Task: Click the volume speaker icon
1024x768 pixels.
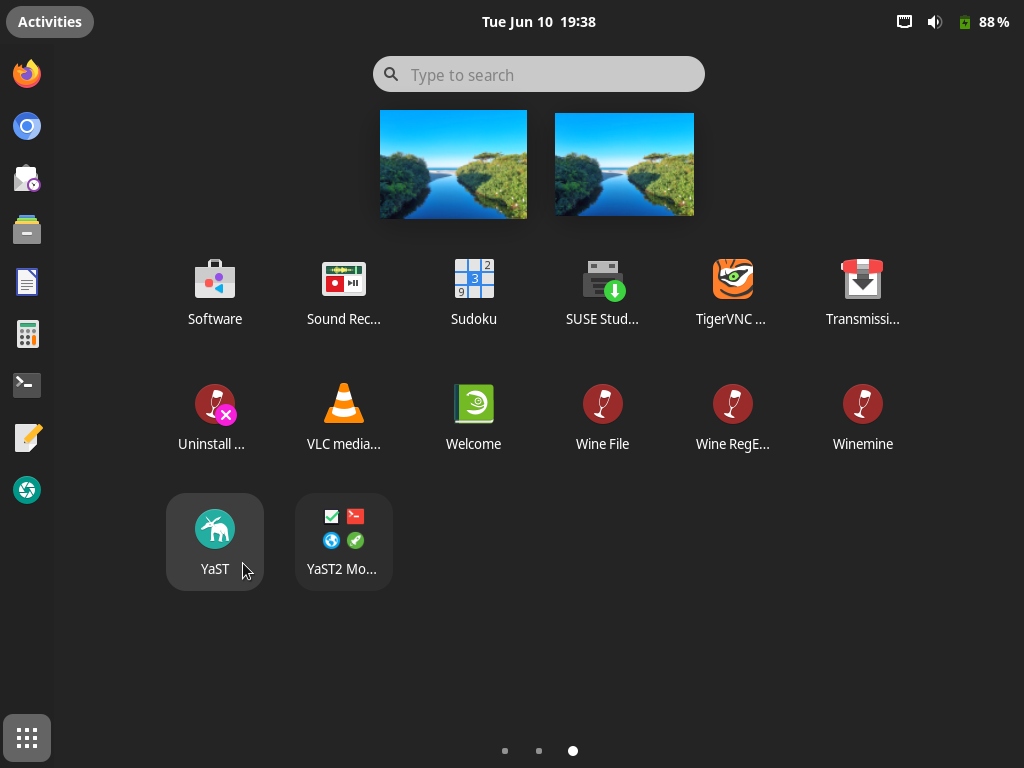Action: pos(935,22)
